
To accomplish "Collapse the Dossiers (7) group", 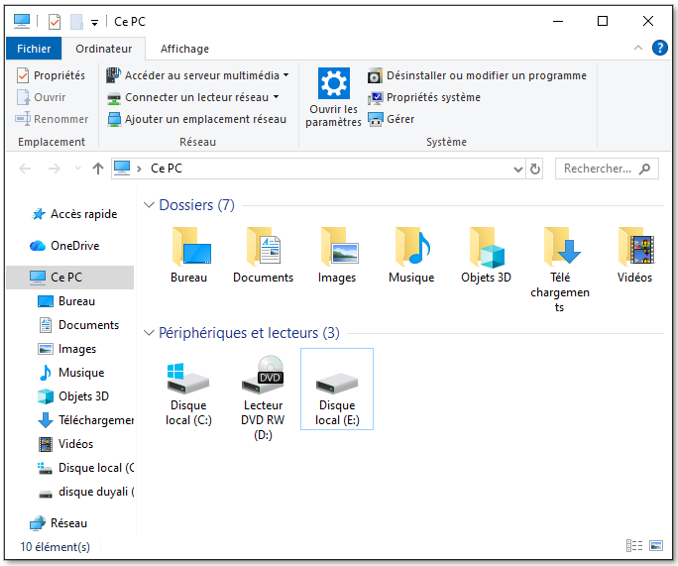I will pyautogui.click(x=150, y=205).
